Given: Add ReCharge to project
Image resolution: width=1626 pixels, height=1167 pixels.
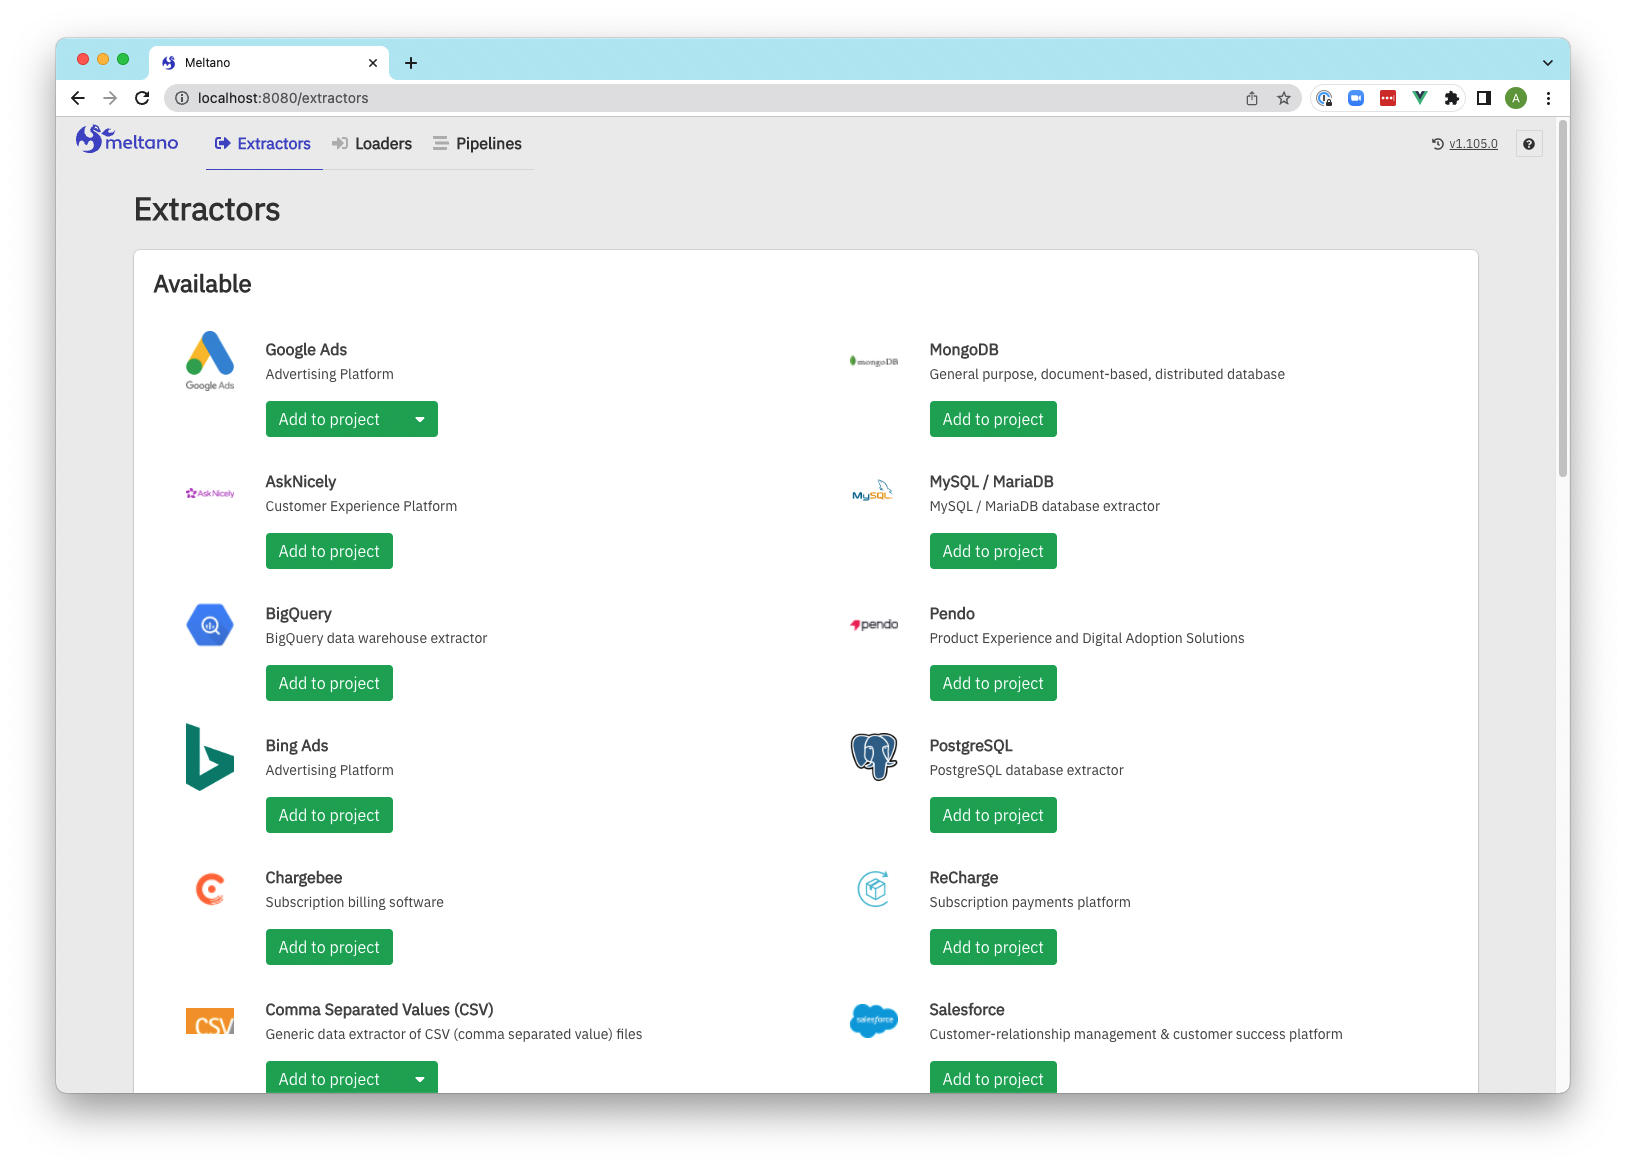Looking at the screenshot, I should 993,947.
